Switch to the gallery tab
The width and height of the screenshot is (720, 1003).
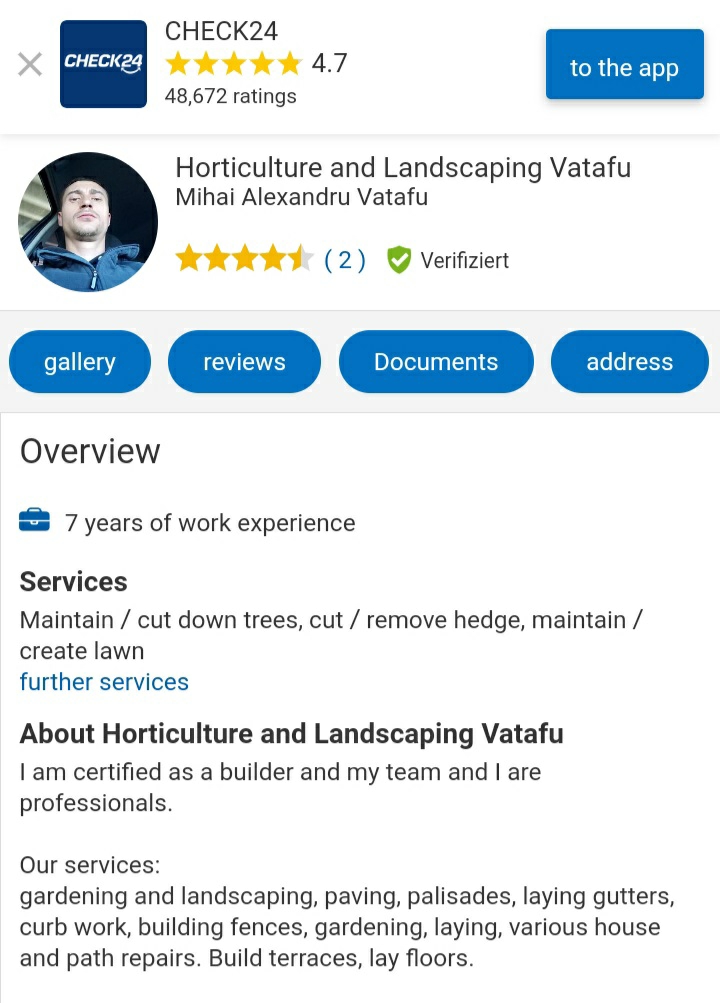(x=80, y=362)
